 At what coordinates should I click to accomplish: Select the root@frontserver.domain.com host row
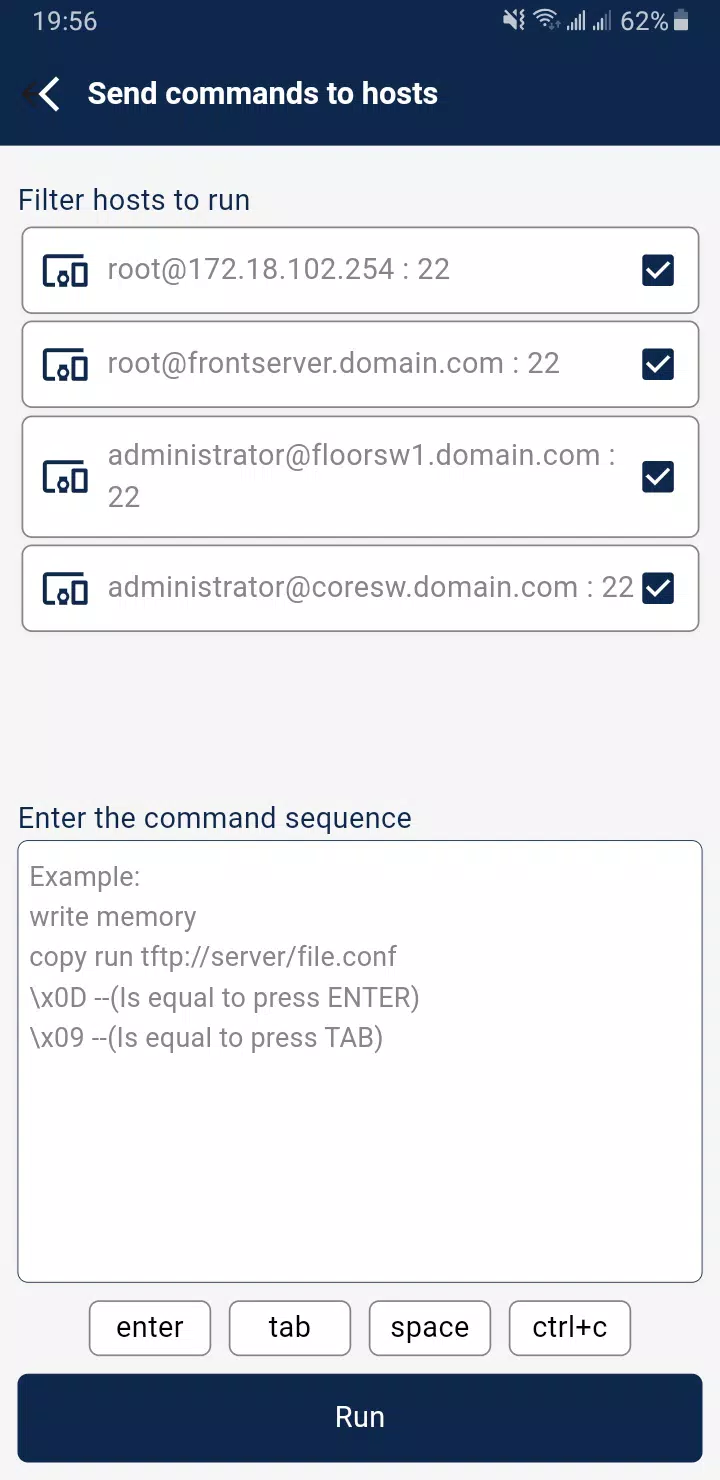(x=360, y=364)
